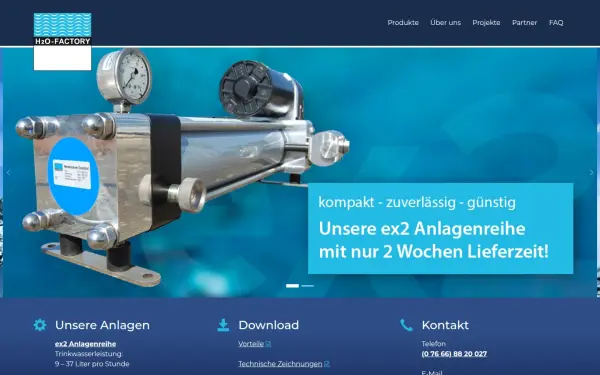Open the Partner page
Screen dimensions: 600x375
click(x=524, y=23)
